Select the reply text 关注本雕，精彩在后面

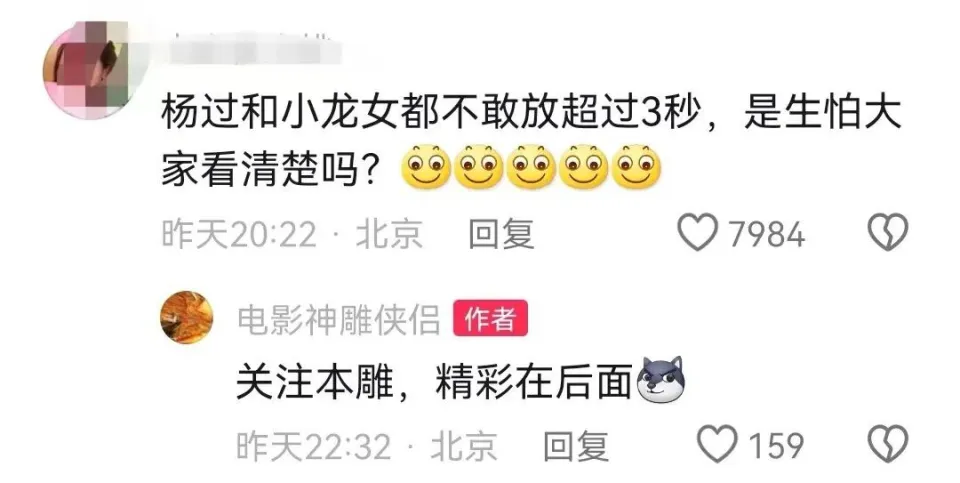coord(434,382)
